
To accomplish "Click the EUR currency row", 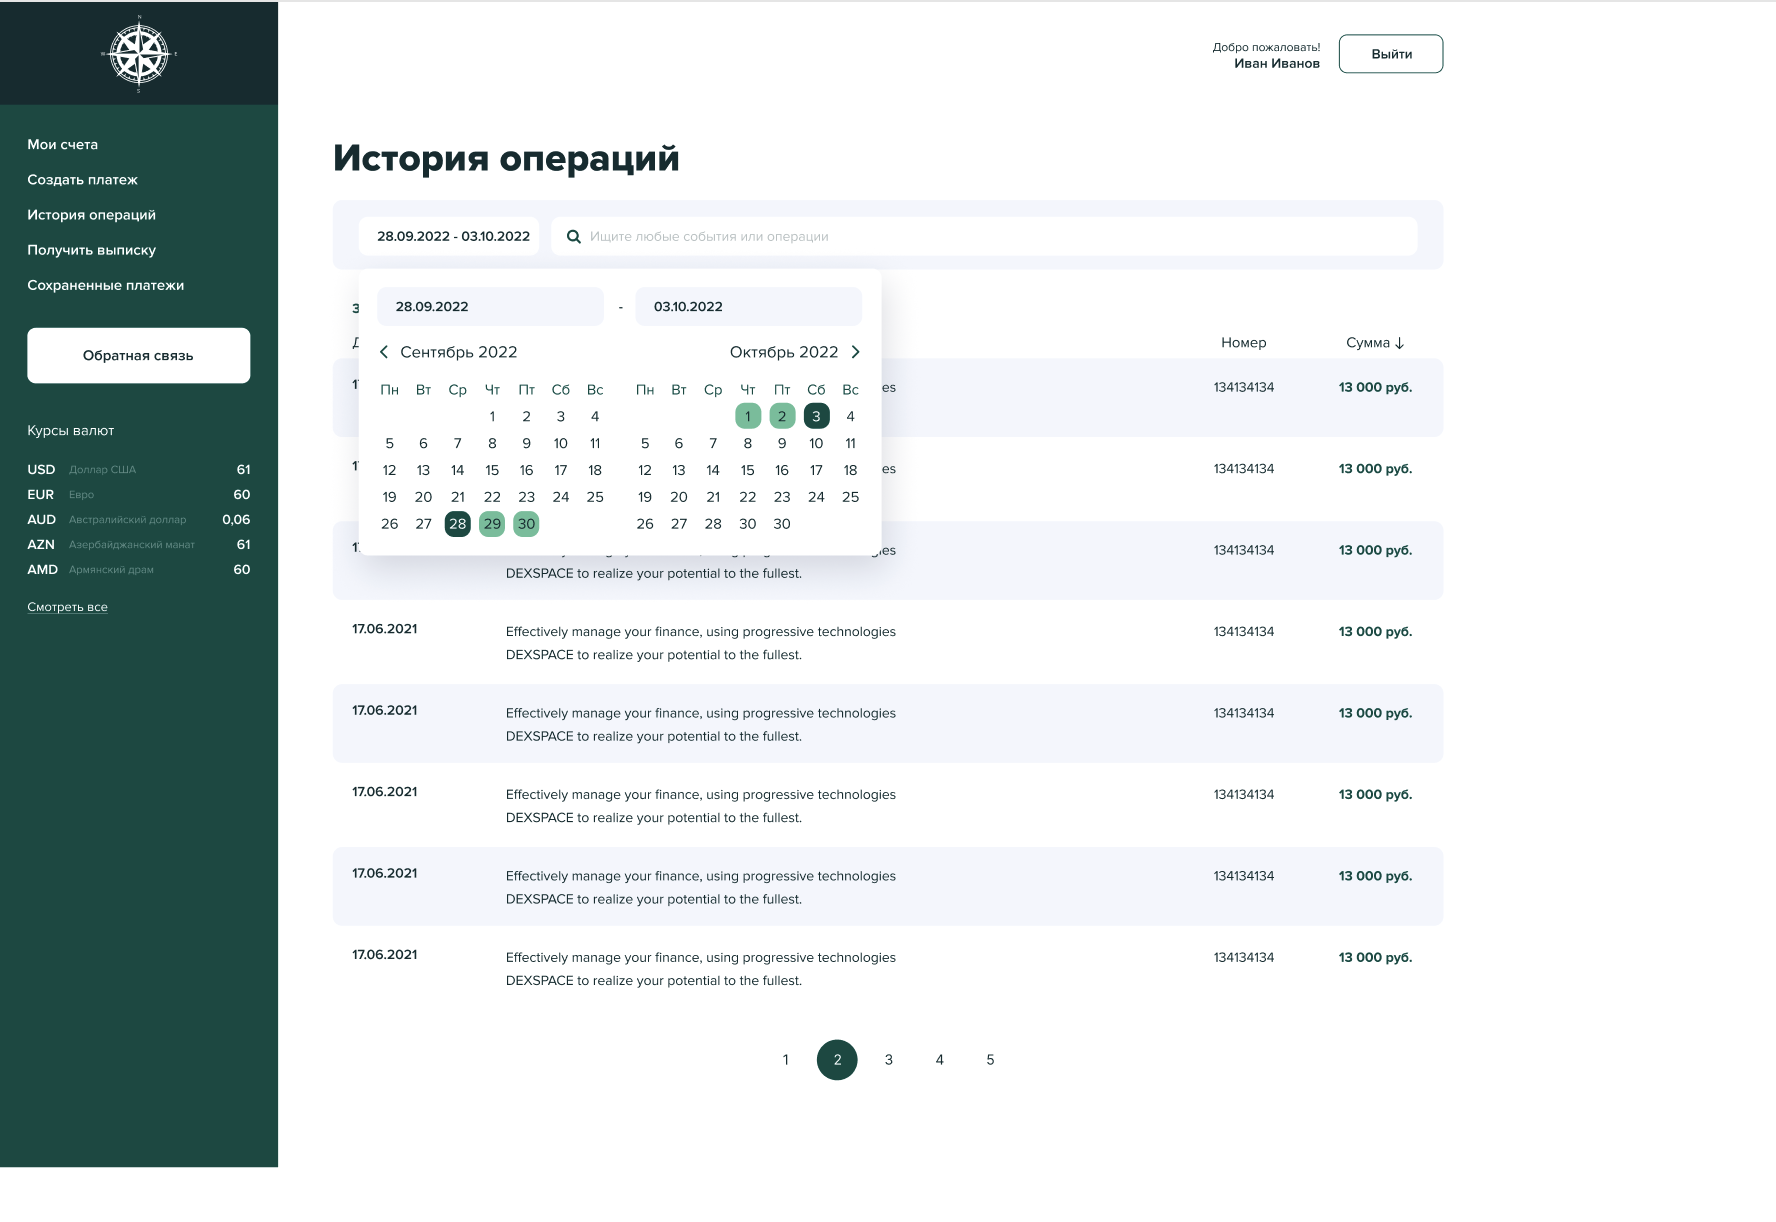I will click(139, 495).
